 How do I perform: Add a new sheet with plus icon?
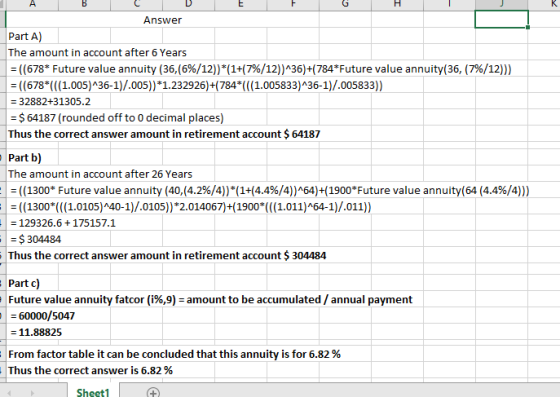click(153, 392)
